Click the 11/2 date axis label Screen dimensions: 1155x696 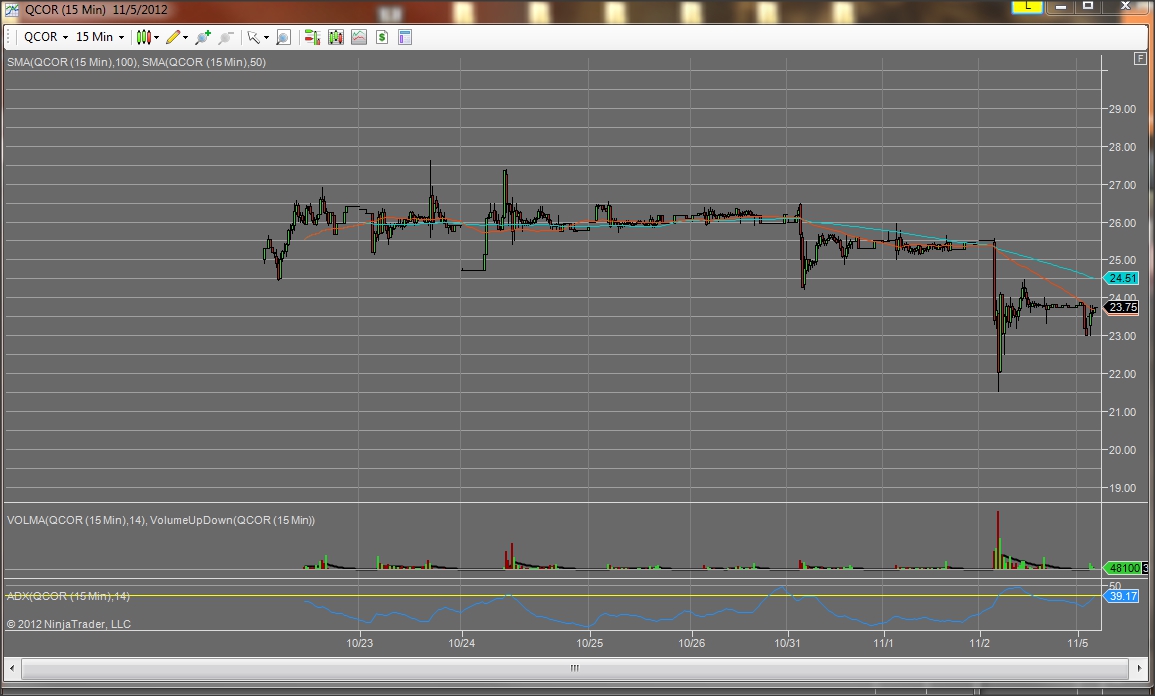980,643
